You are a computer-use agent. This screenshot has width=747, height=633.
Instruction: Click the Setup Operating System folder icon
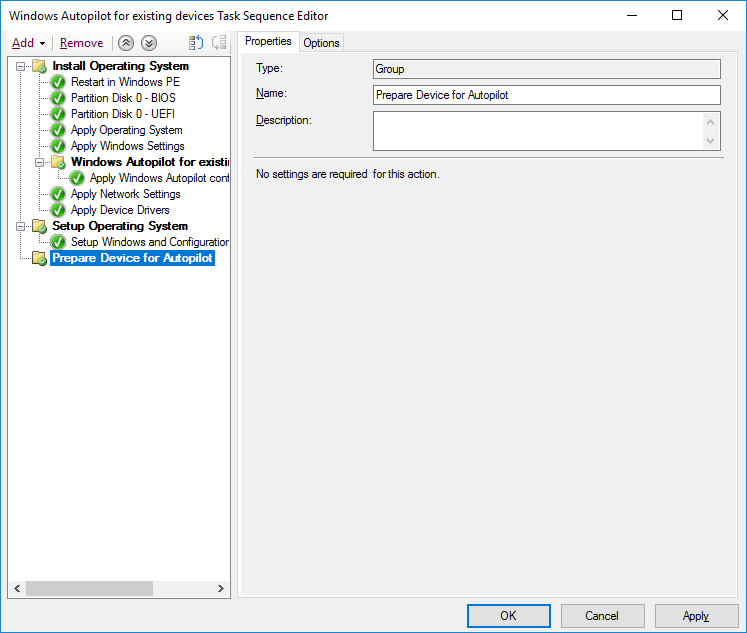[x=39, y=226]
